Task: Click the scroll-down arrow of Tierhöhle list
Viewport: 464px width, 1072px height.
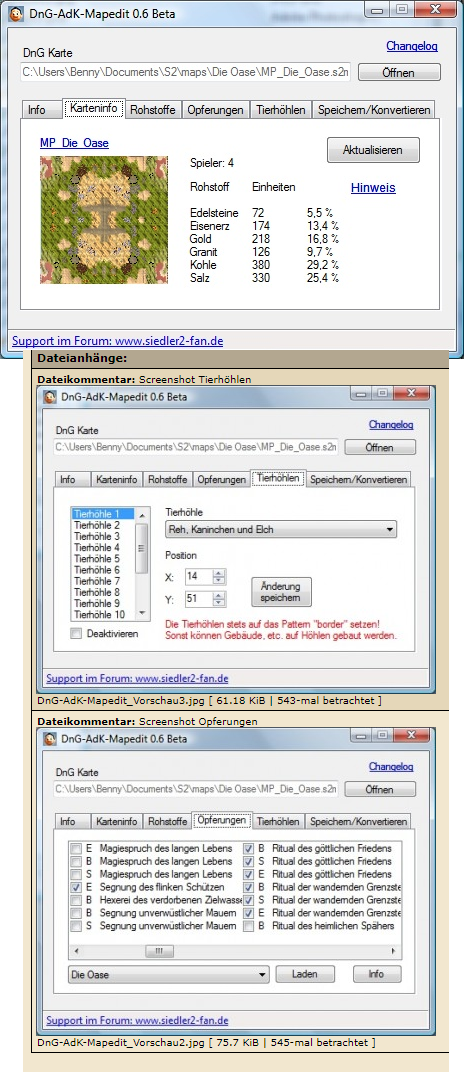Action: click(142, 614)
